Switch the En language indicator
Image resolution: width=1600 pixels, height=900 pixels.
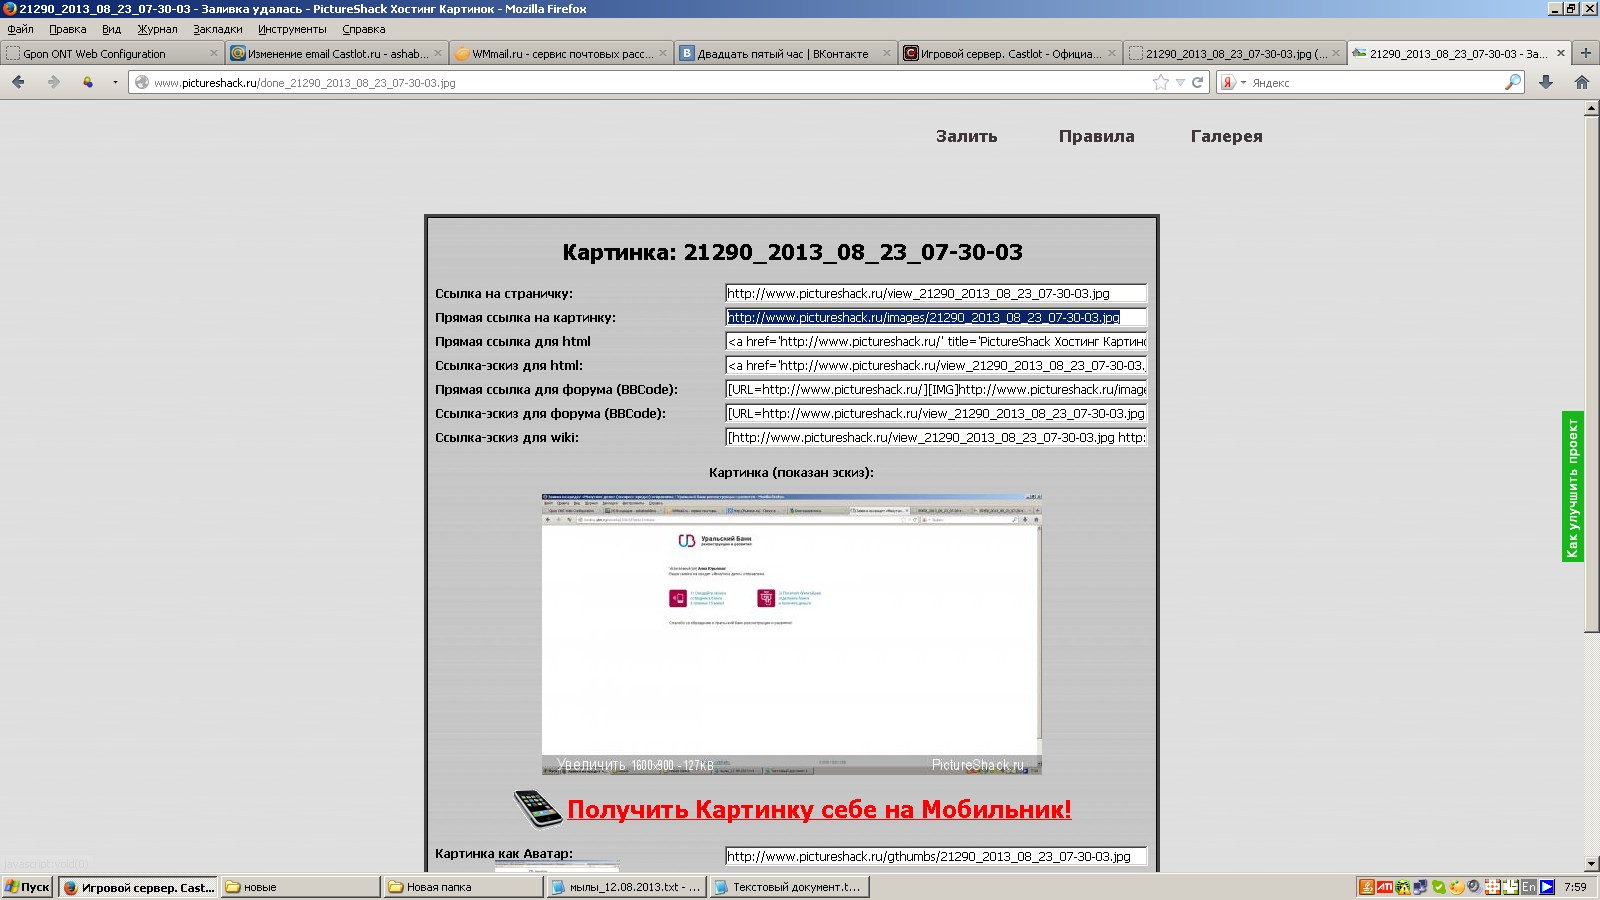point(1528,886)
